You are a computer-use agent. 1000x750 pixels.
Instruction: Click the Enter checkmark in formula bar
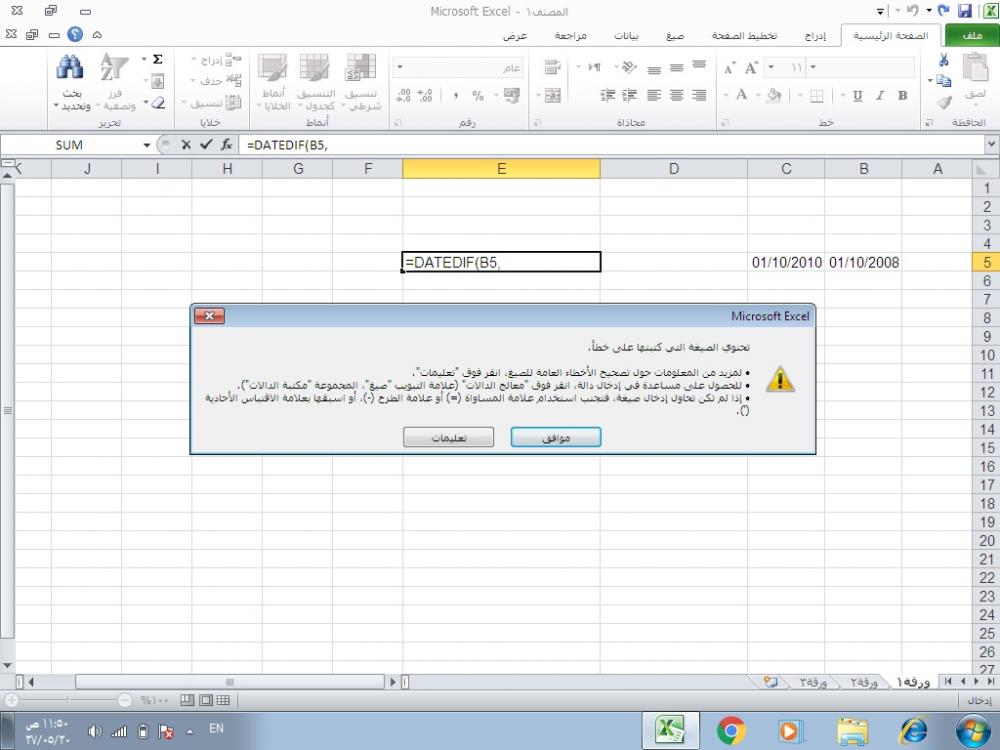[206, 145]
